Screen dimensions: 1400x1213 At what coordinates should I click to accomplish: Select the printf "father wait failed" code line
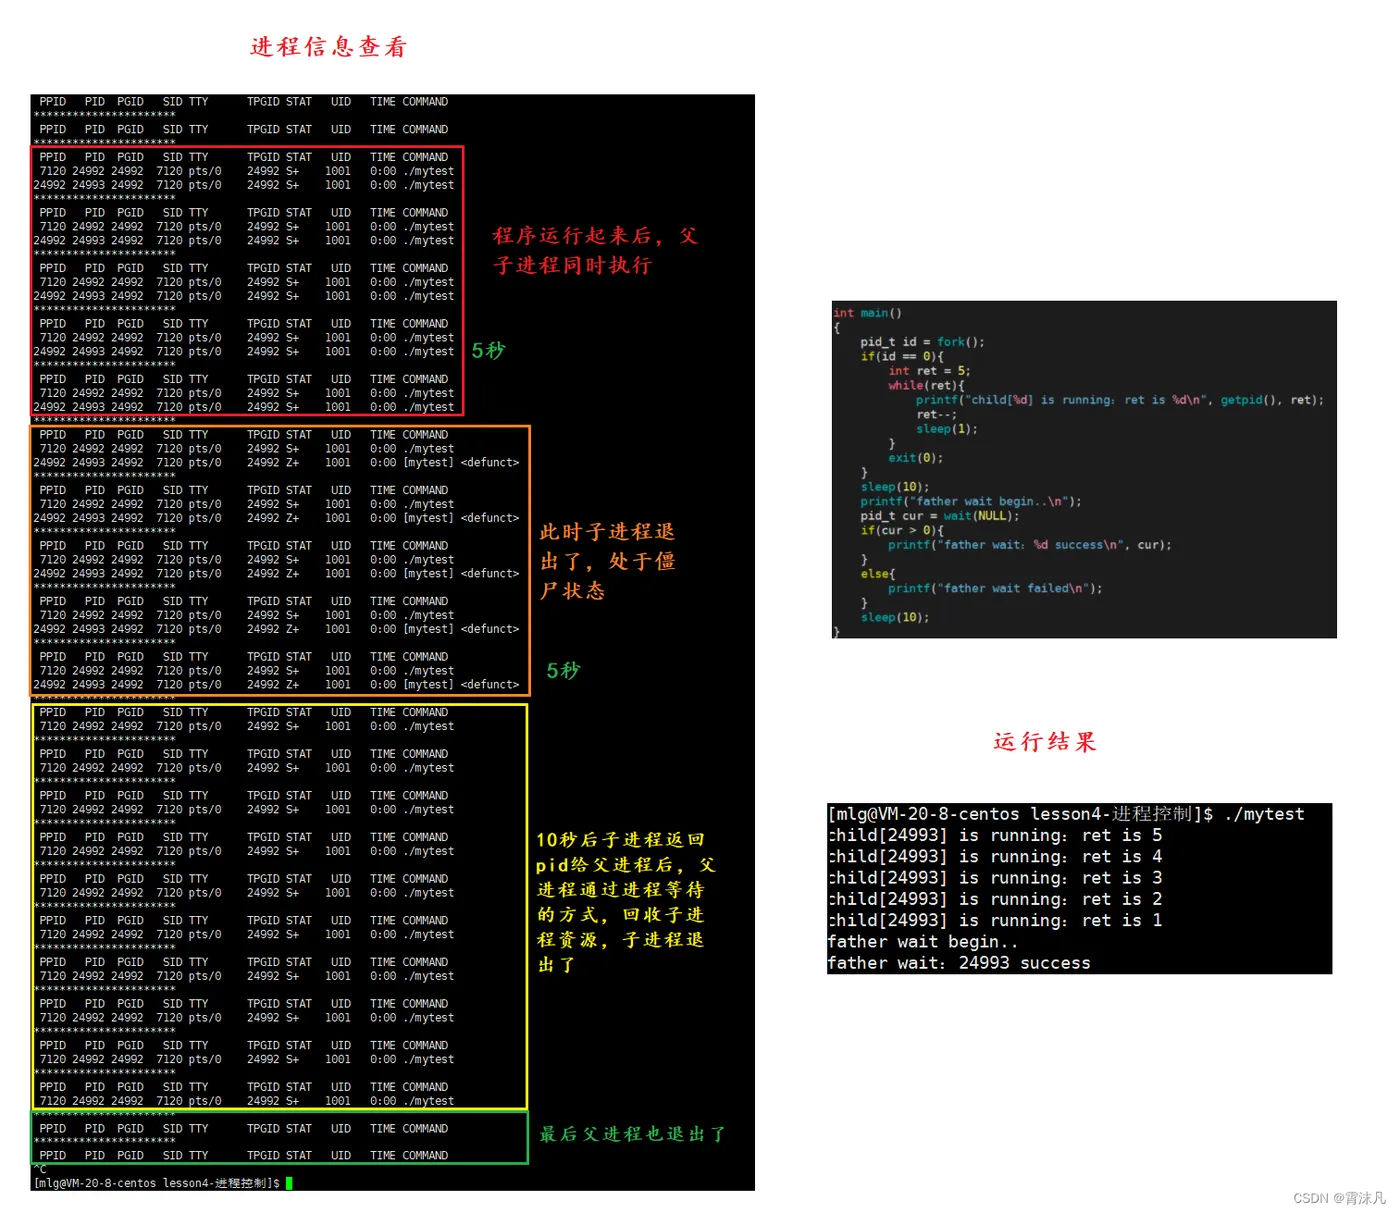tap(995, 588)
